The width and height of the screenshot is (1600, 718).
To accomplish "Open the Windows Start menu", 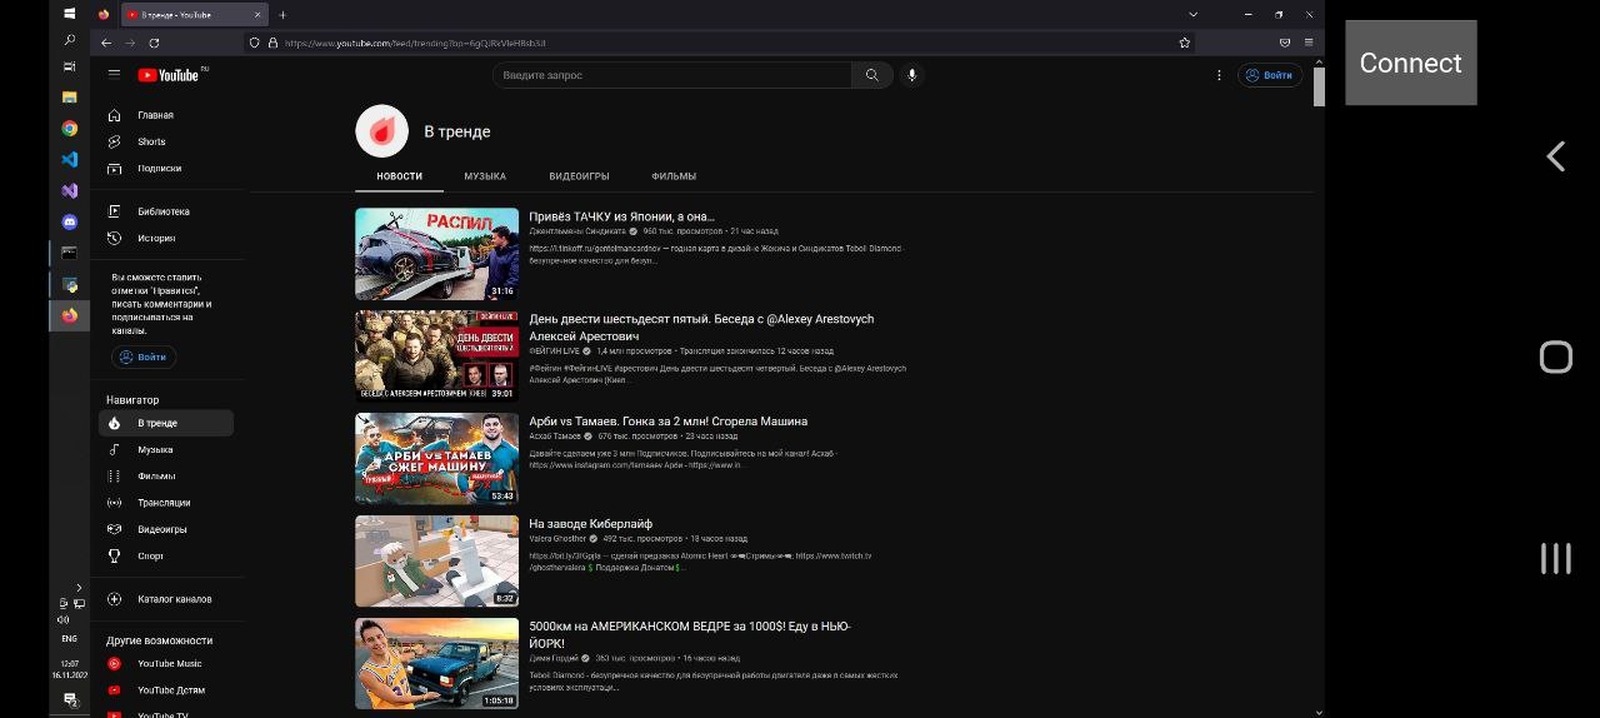I will point(69,14).
